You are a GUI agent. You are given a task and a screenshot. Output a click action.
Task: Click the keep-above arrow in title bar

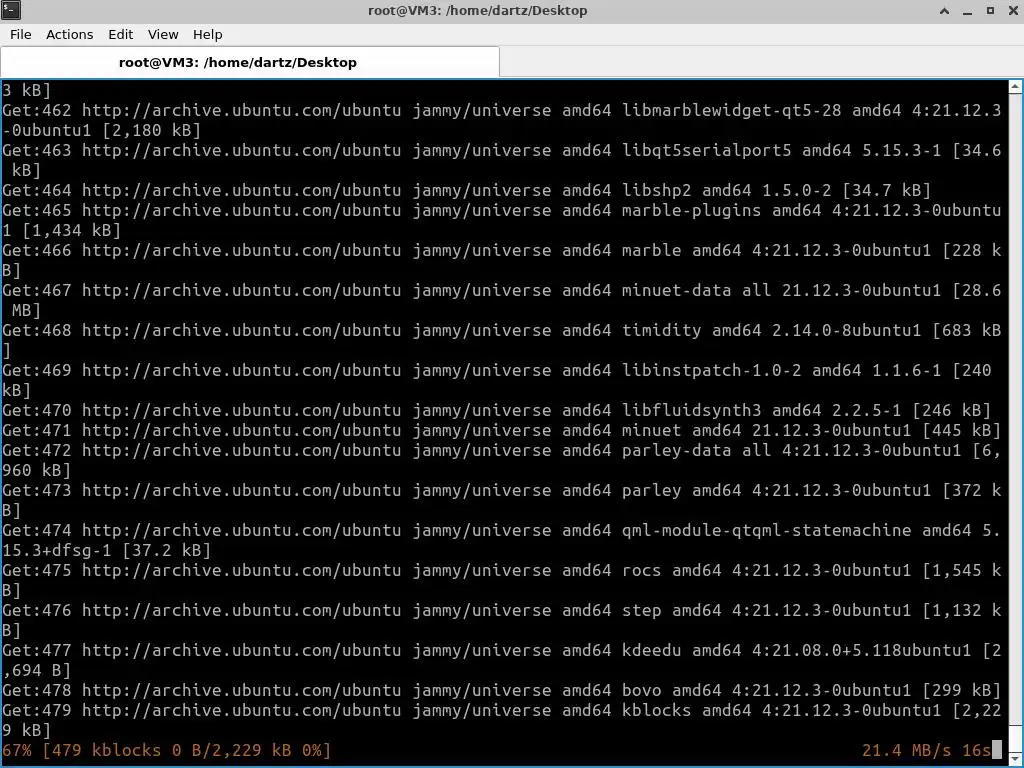pyautogui.click(x=944, y=10)
